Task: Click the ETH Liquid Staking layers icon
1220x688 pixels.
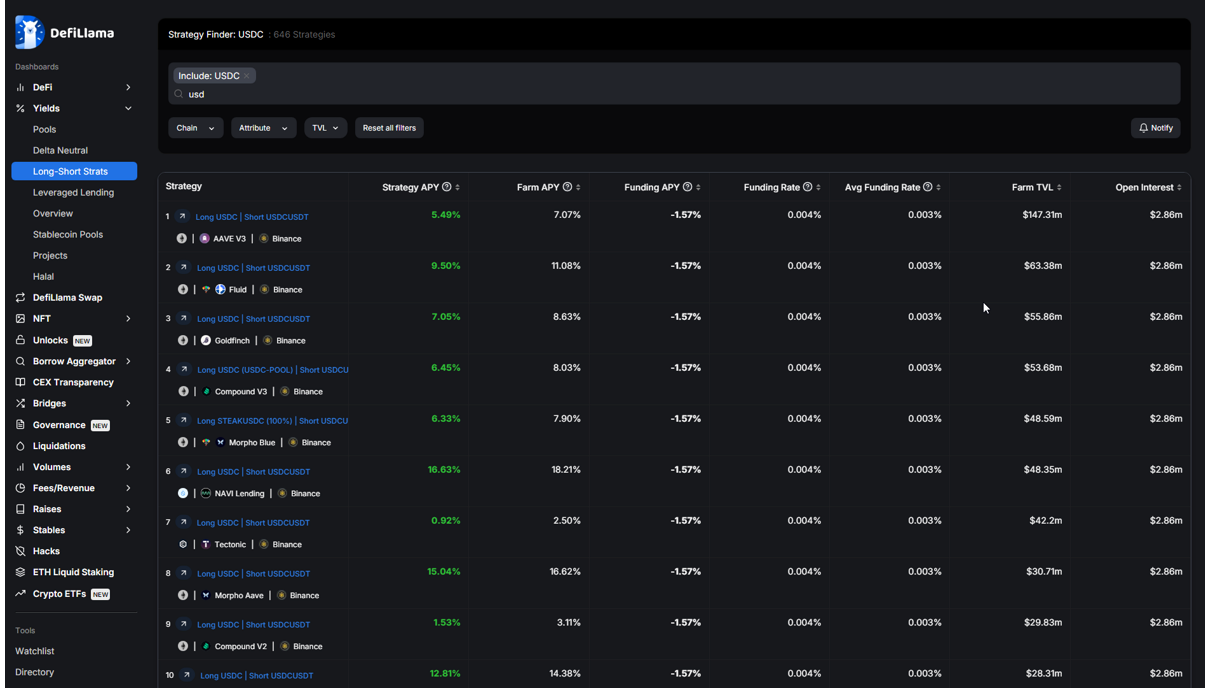Action: pos(20,572)
